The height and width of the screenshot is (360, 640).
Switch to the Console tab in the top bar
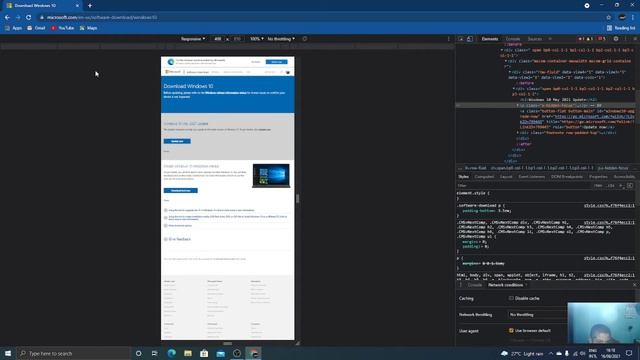coord(513,39)
